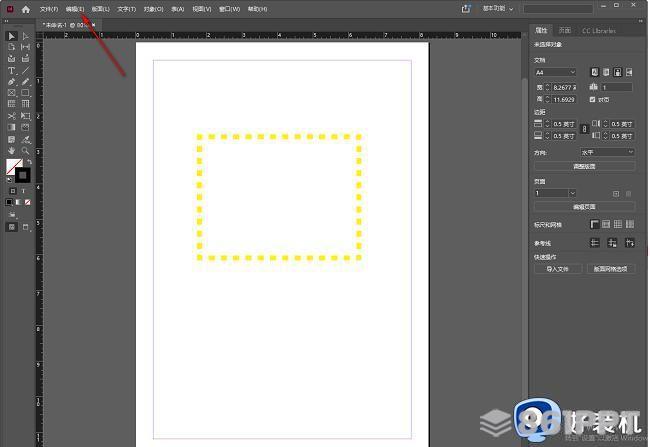Select the Content Collector tool
This screenshot has height=447, width=650.
click(12, 58)
